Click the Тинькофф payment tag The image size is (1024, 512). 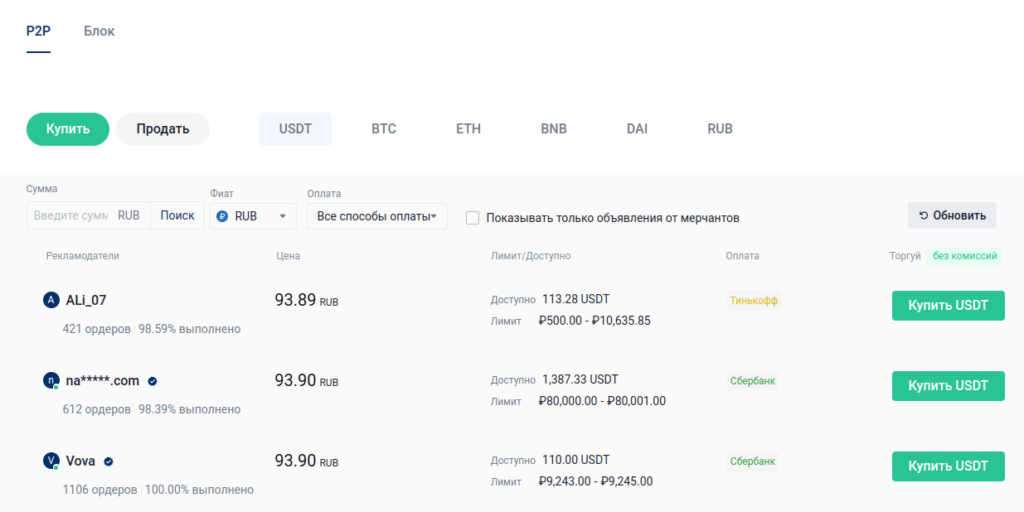click(x=754, y=300)
